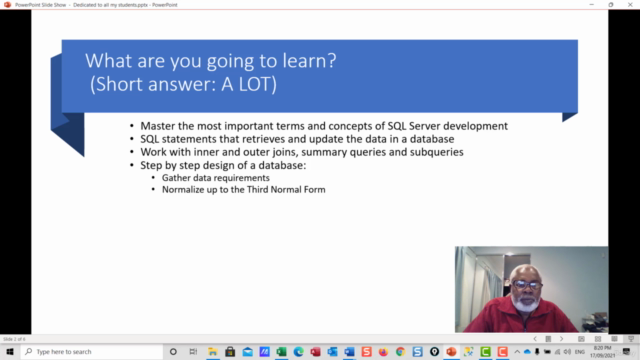Open the notification center icon
Screen dimensions: 640x360
[627, 351]
